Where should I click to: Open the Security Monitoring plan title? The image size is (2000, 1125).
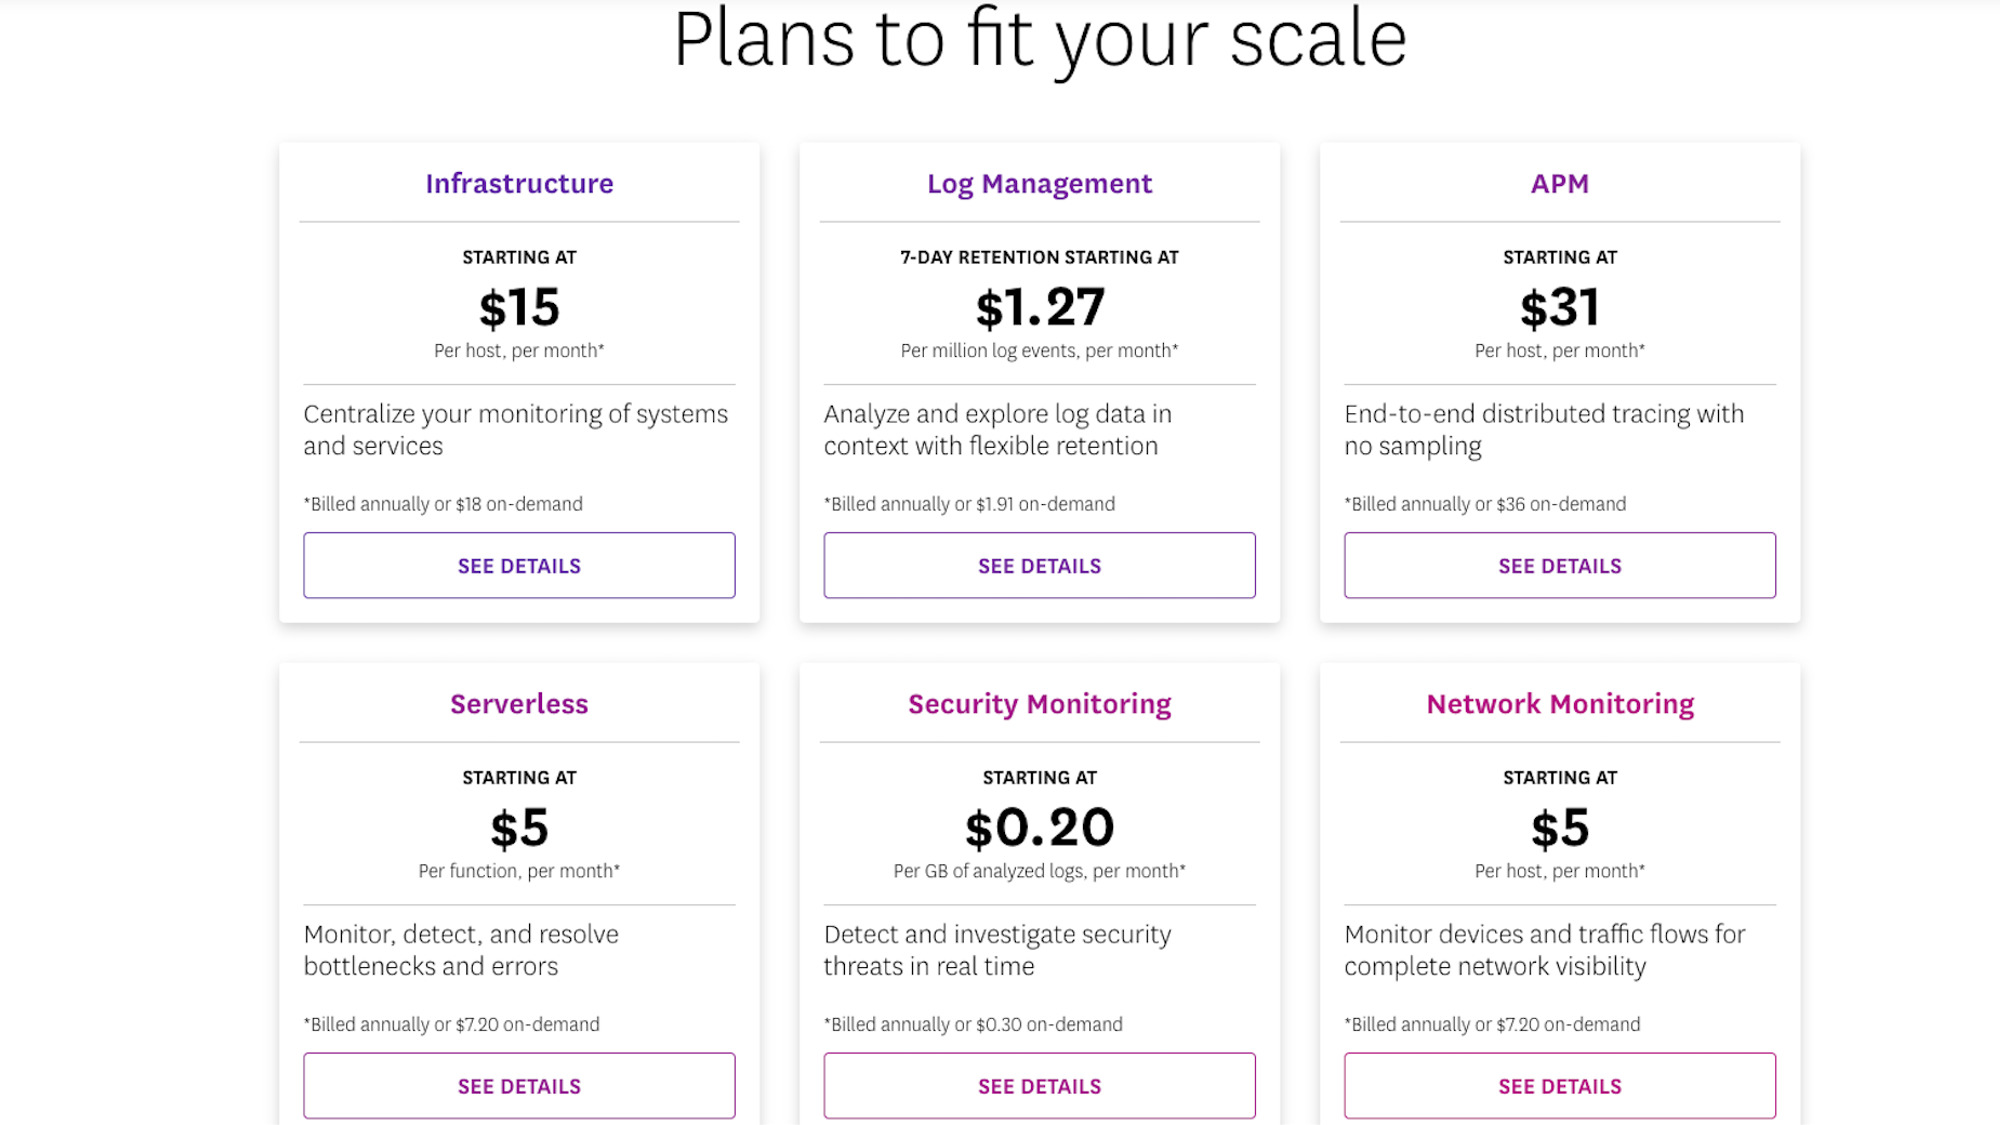(1038, 704)
